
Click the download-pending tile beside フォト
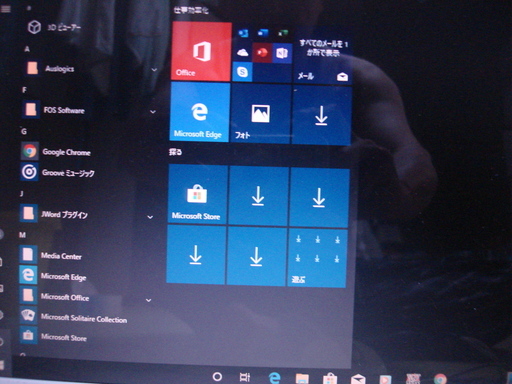coord(321,116)
